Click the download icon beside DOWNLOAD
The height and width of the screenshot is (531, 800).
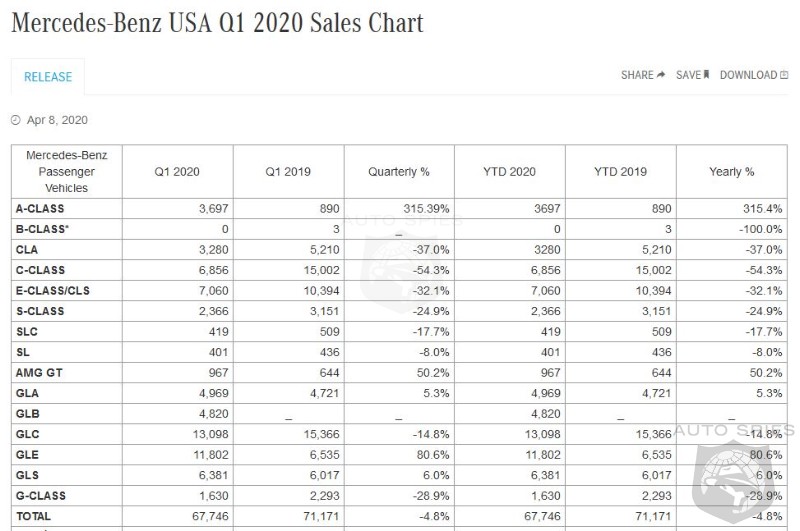784,75
